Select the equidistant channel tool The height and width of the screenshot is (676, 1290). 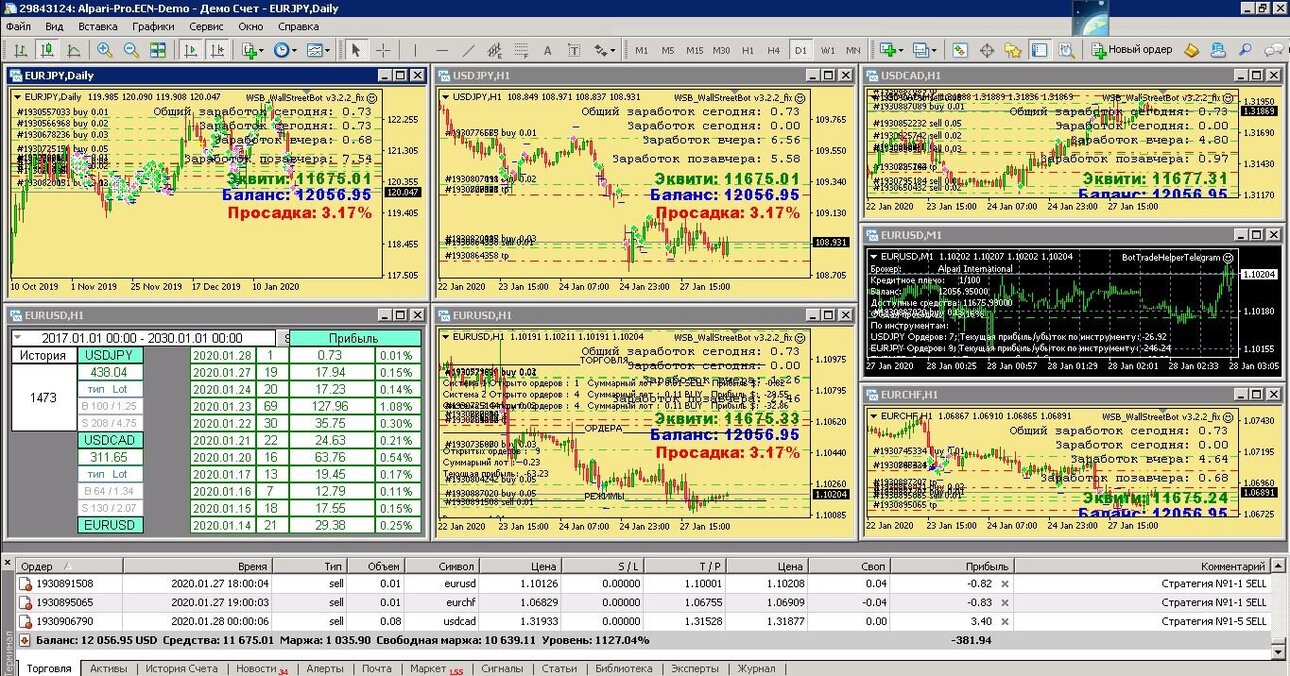tap(494, 50)
